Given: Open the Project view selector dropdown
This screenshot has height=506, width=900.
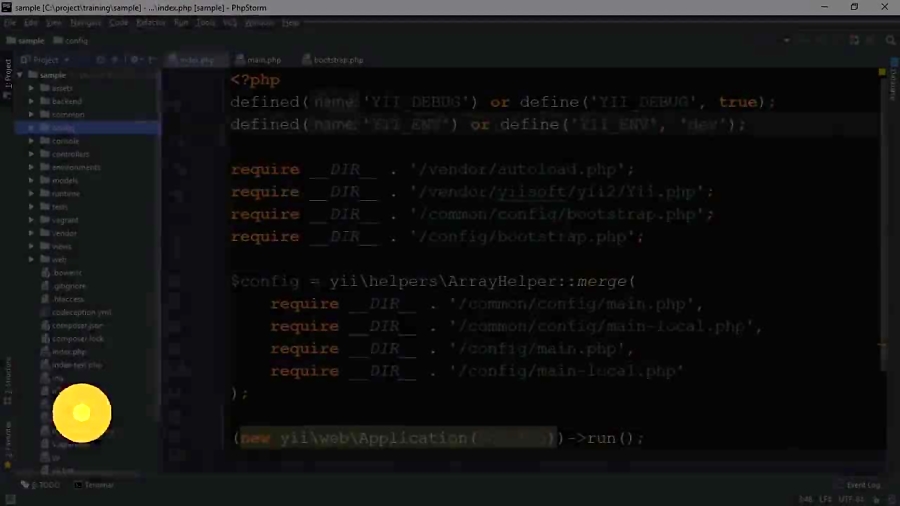Looking at the screenshot, I should click(x=45, y=60).
